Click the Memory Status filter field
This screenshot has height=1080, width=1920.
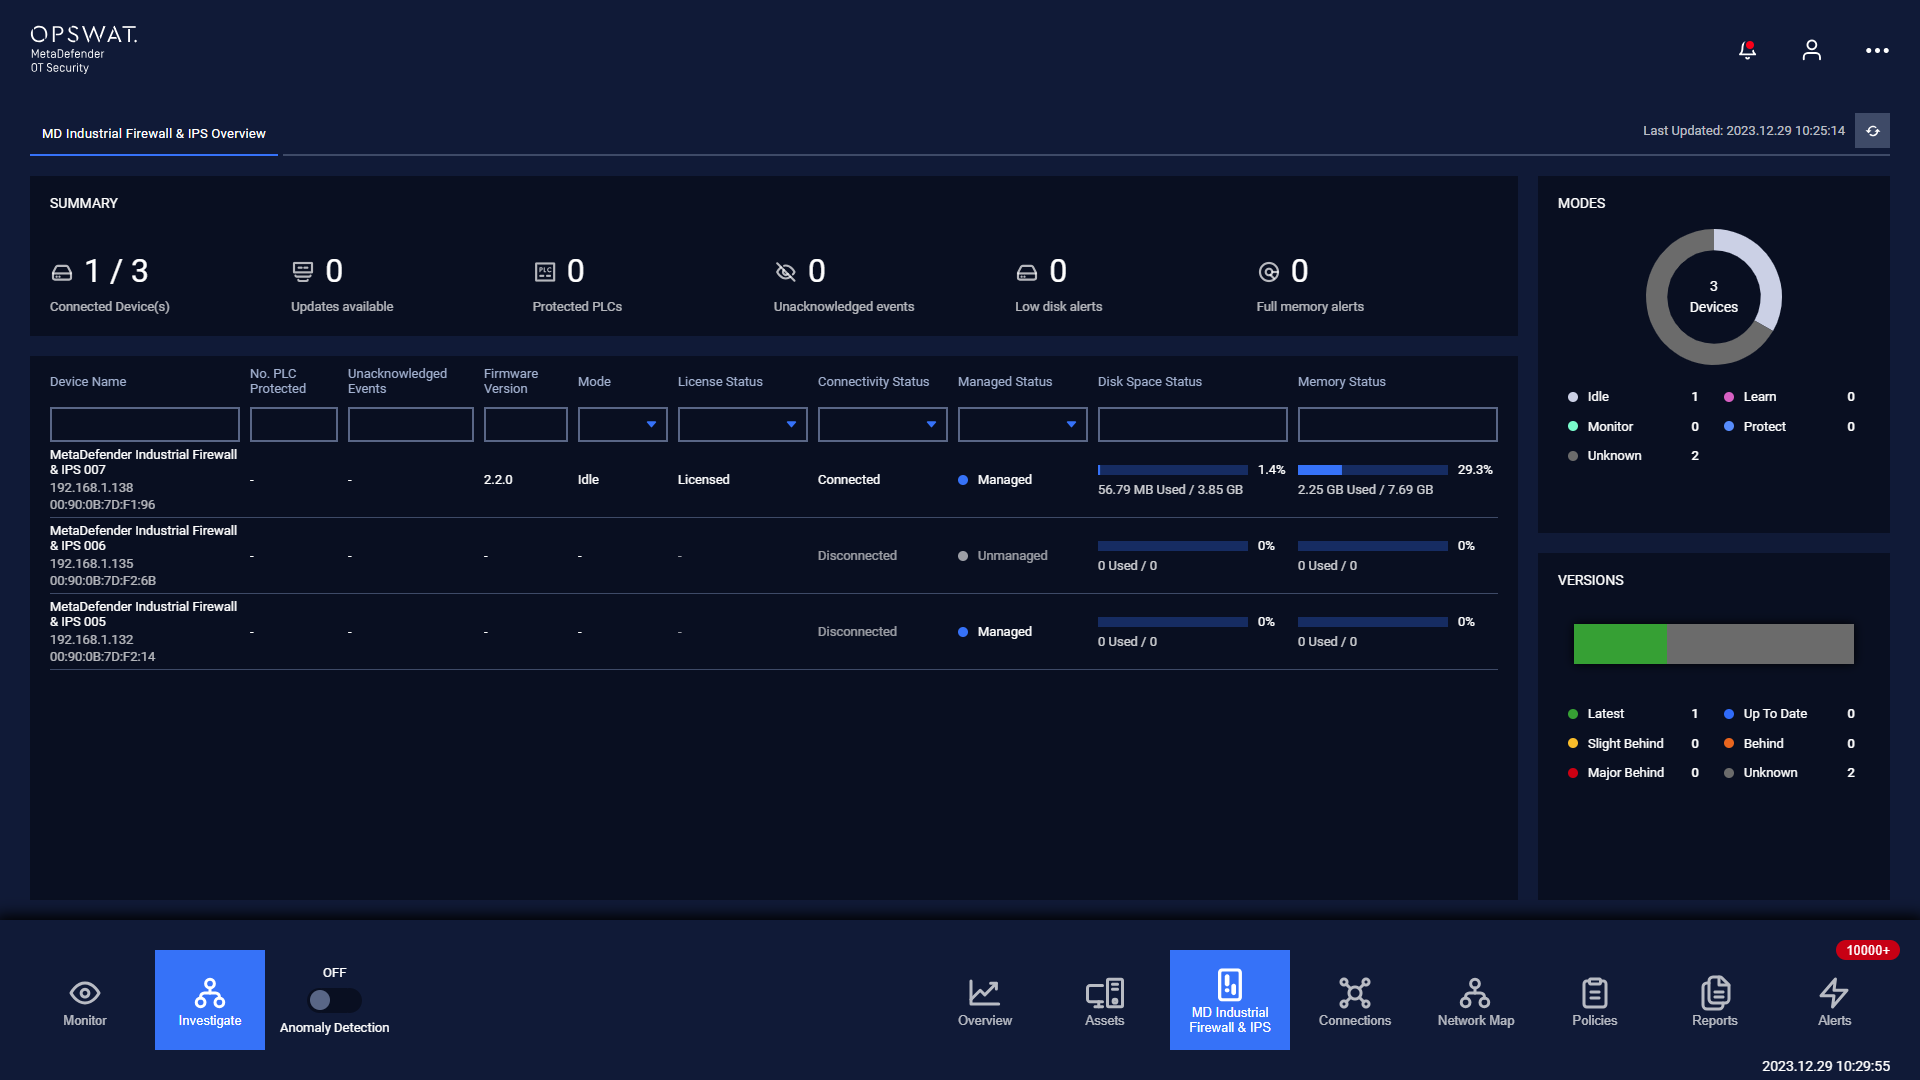[1397, 424]
